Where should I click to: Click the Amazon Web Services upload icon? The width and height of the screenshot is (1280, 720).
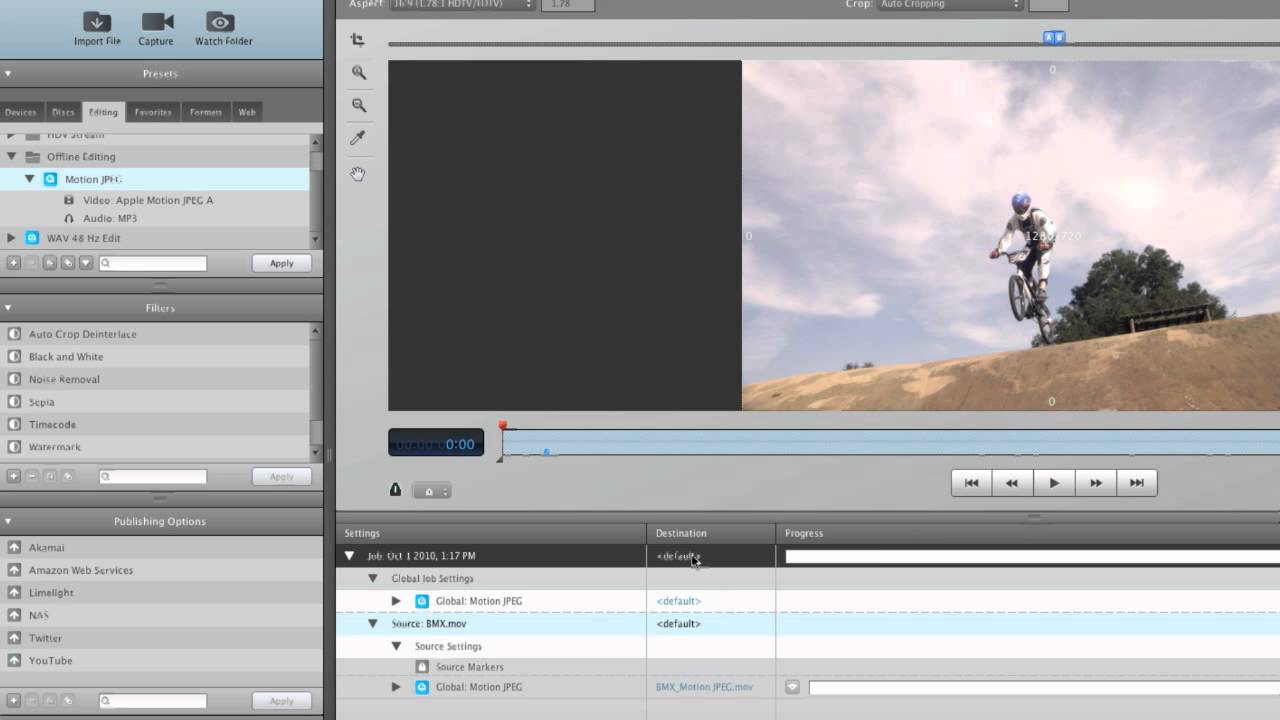(x=14, y=570)
